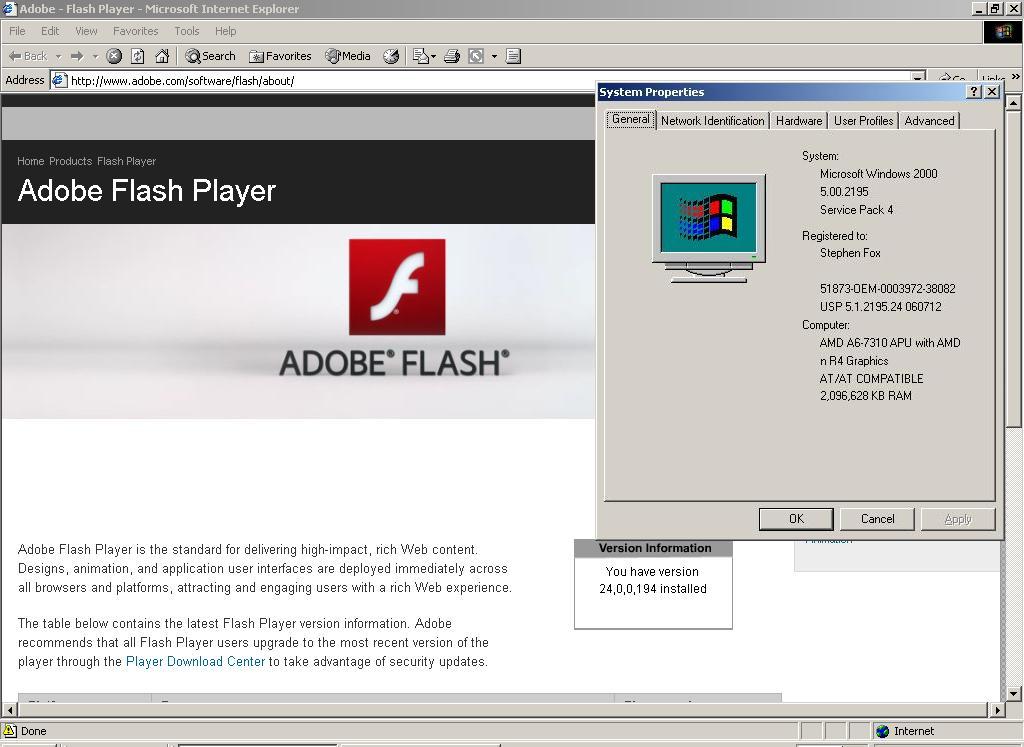Click the Forward arrow in the toolbar

point(77,56)
